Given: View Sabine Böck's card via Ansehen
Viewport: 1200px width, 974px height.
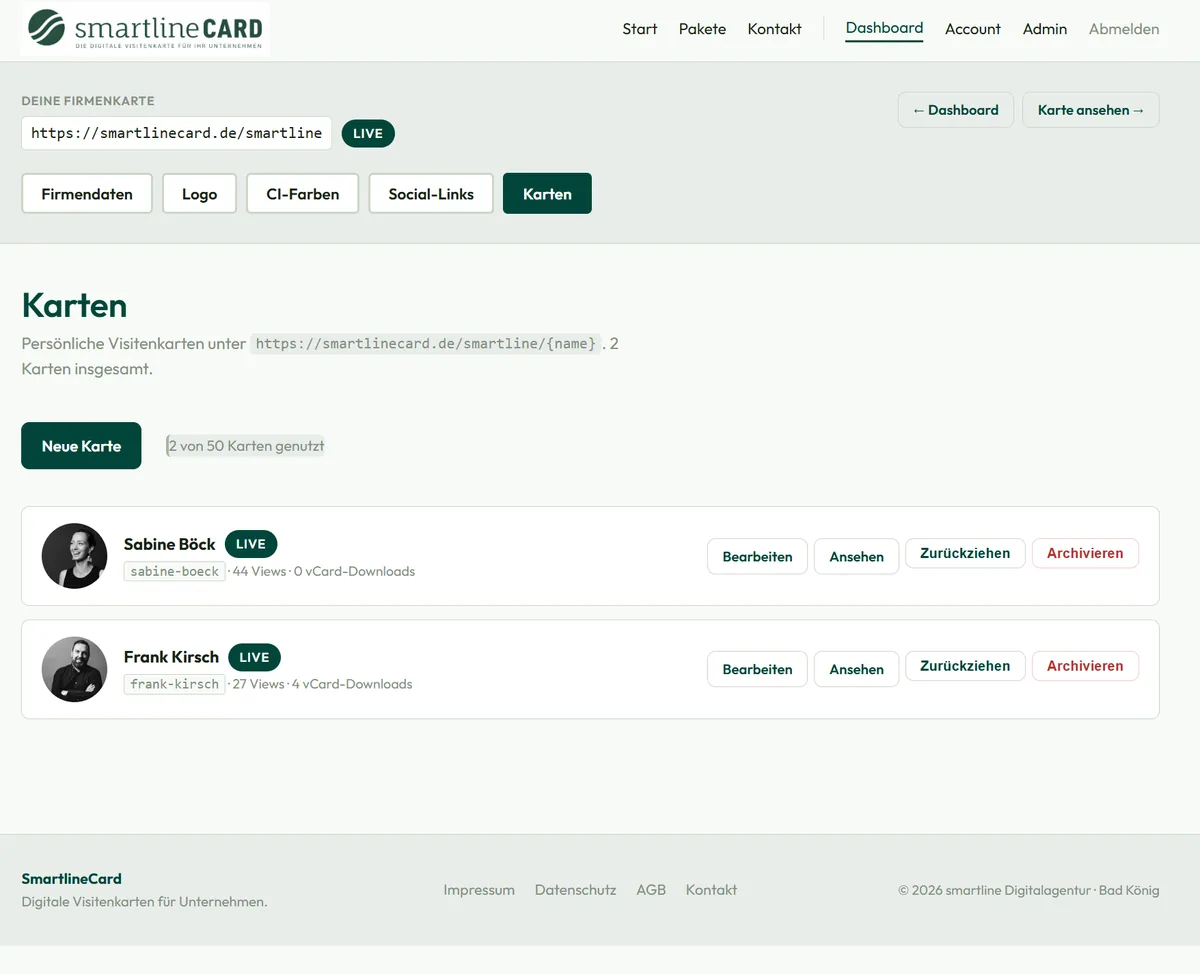Looking at the screenshot, I should click(856, 557).
